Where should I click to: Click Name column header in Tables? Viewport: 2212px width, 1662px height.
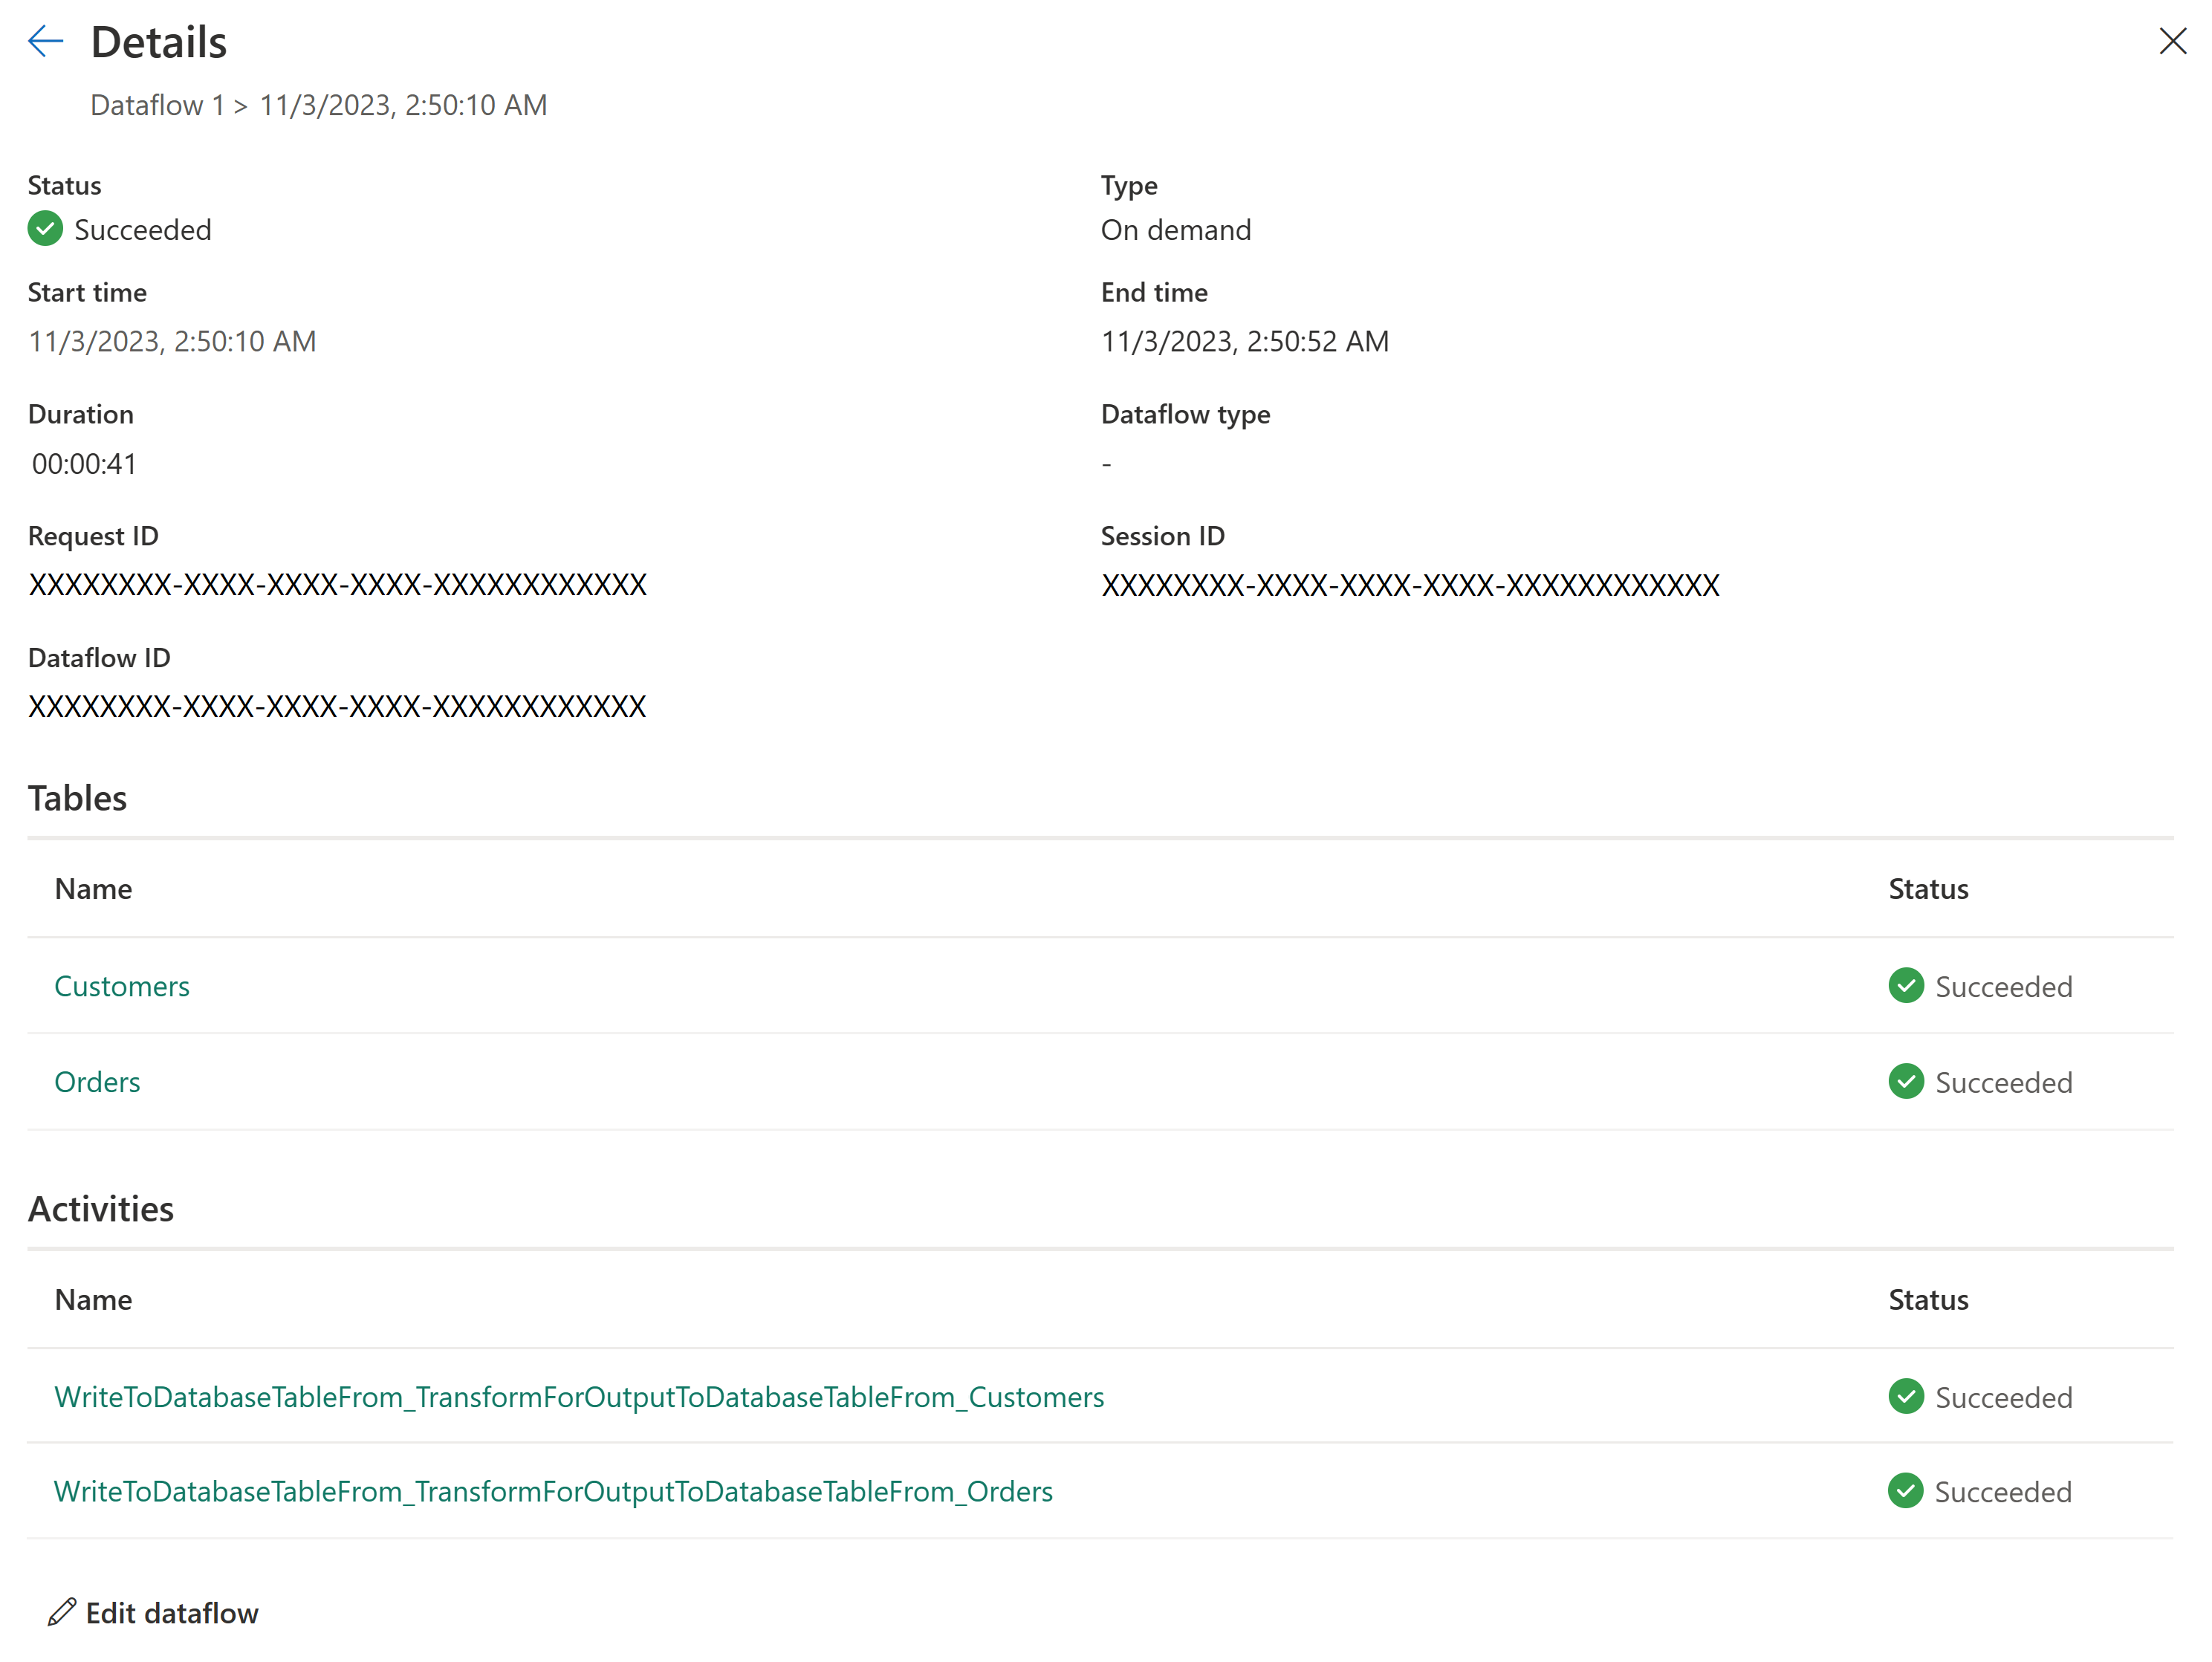point(93,889)
